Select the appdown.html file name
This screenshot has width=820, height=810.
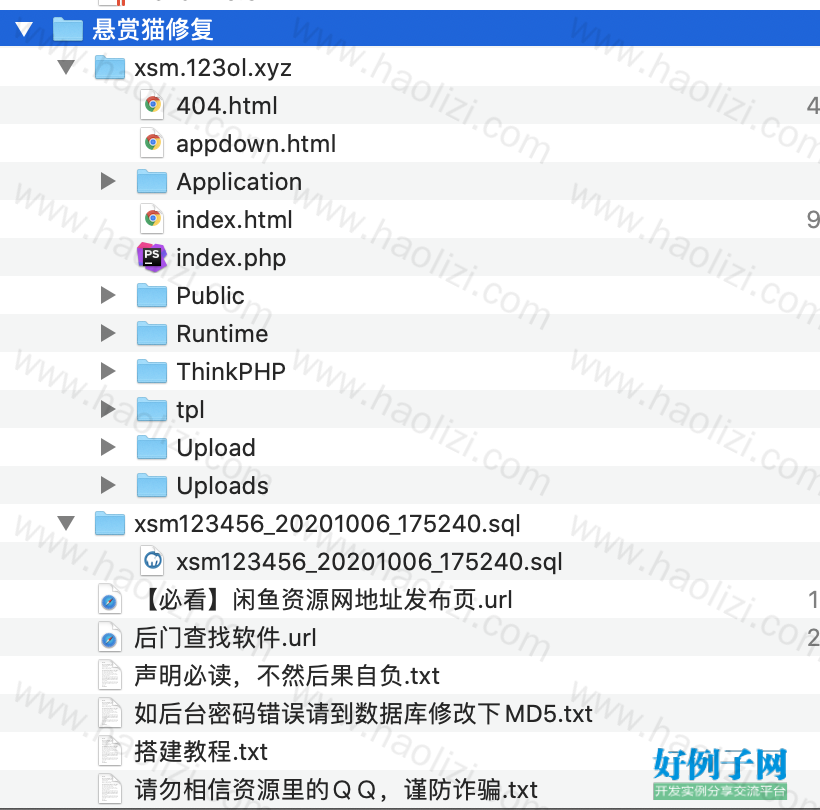256,144
